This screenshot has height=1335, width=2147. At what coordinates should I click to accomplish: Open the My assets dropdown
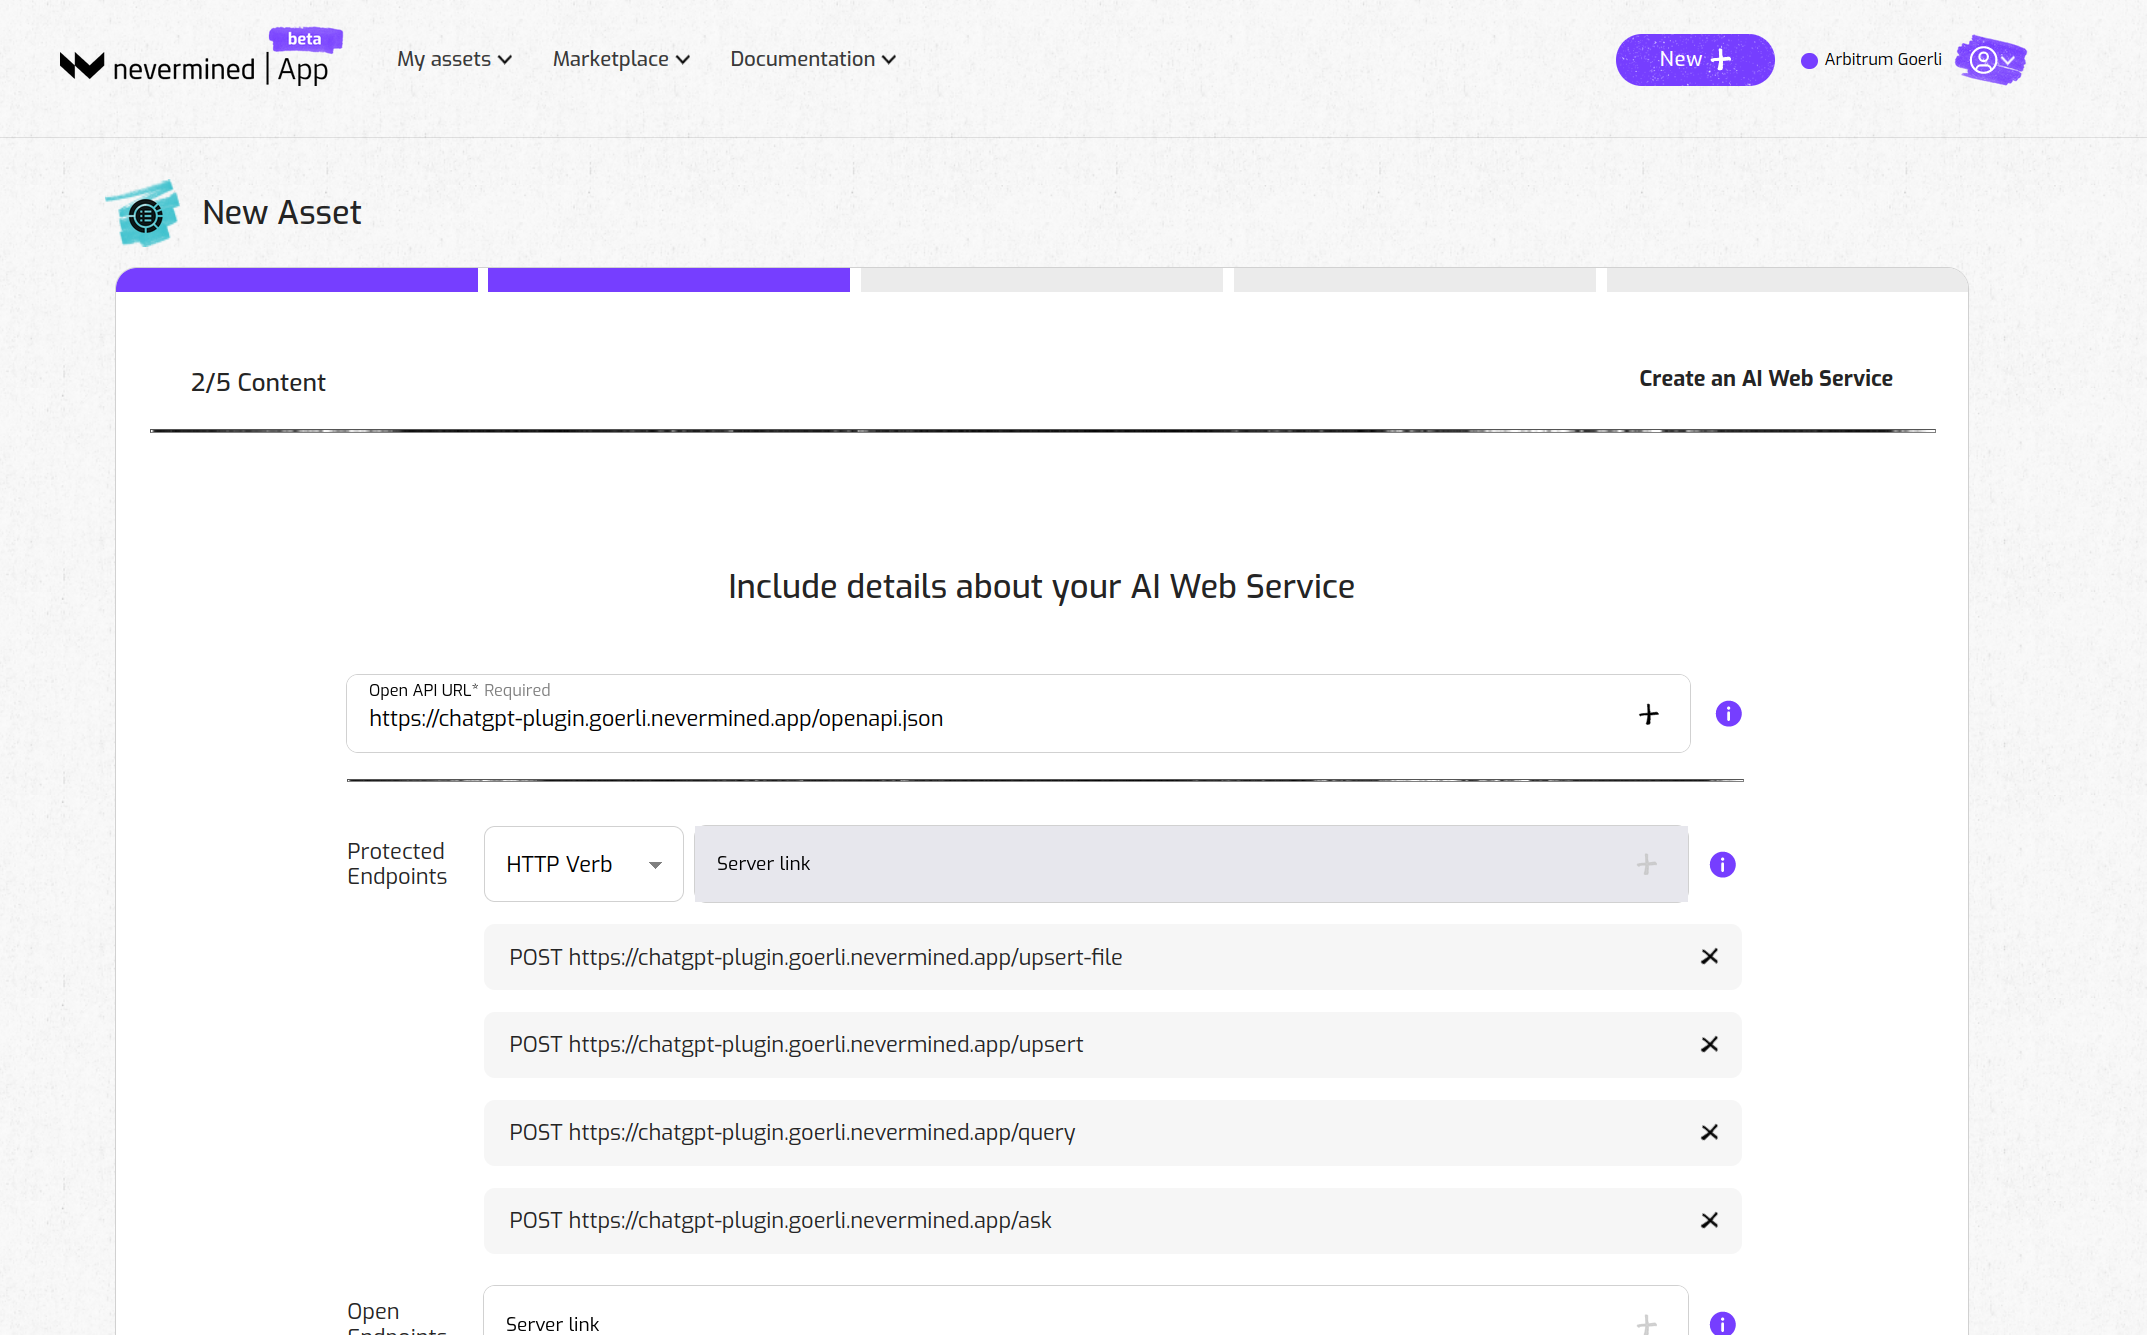(454, 59)
